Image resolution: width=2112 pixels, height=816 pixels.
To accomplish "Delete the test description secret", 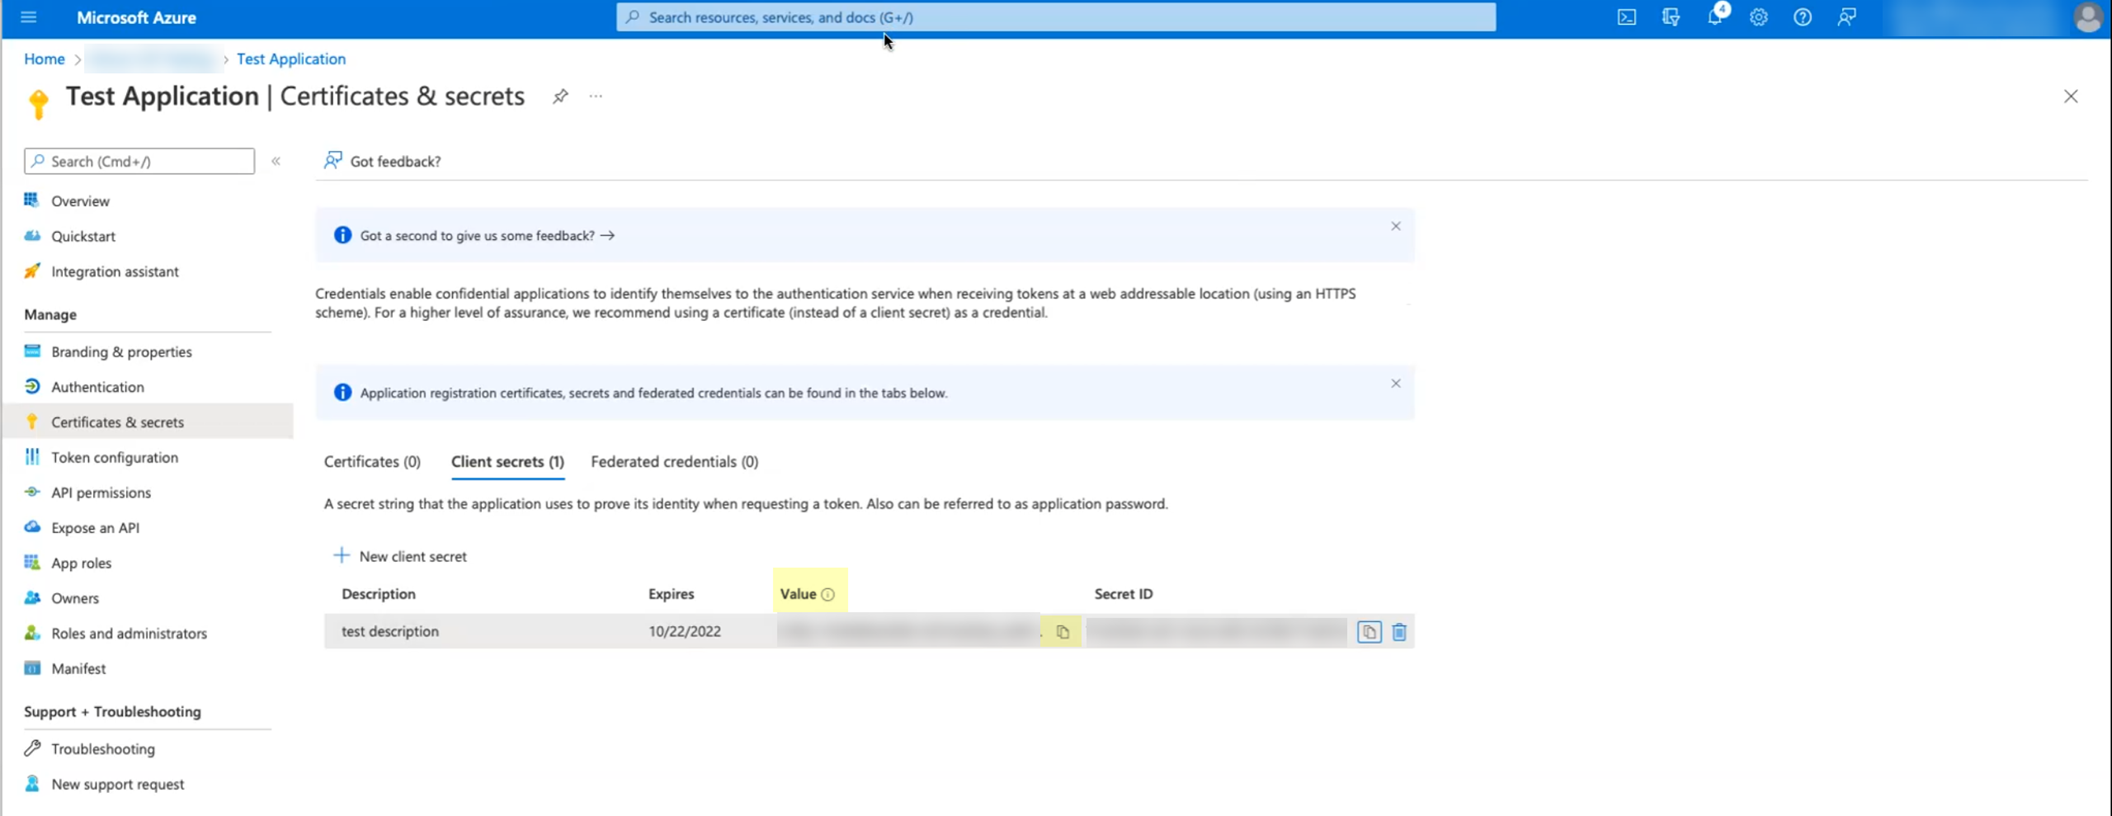I will tap(1399, 632).
